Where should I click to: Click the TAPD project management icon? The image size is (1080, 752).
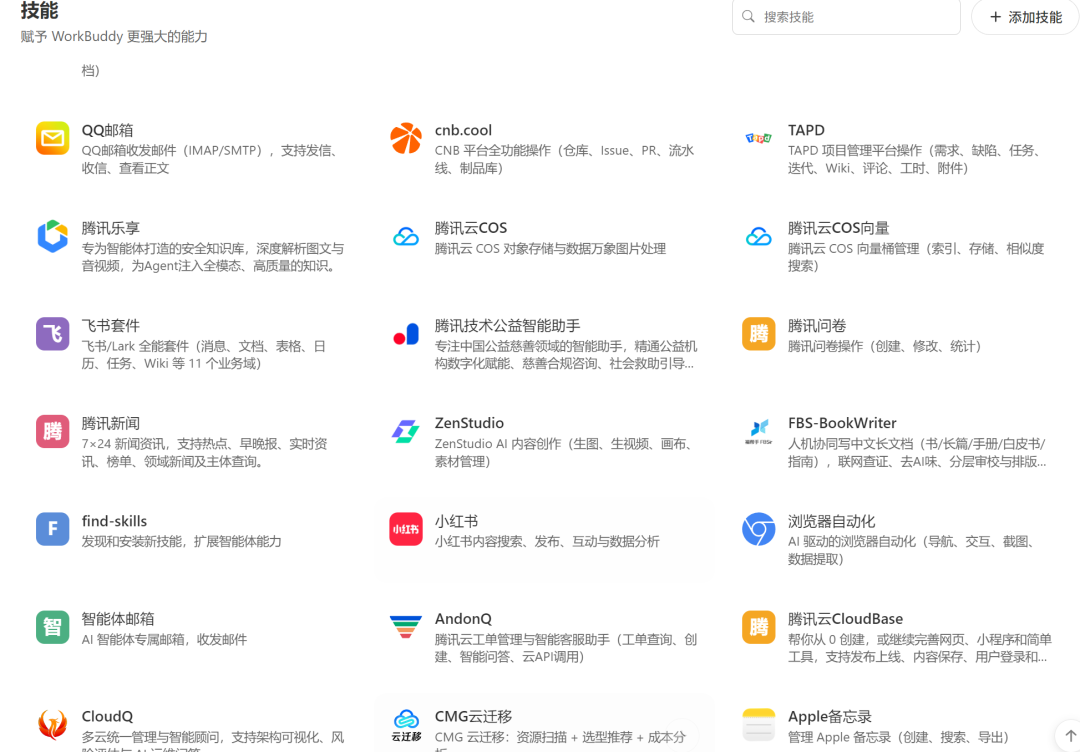pyautogui.click(x=758, y=139)
